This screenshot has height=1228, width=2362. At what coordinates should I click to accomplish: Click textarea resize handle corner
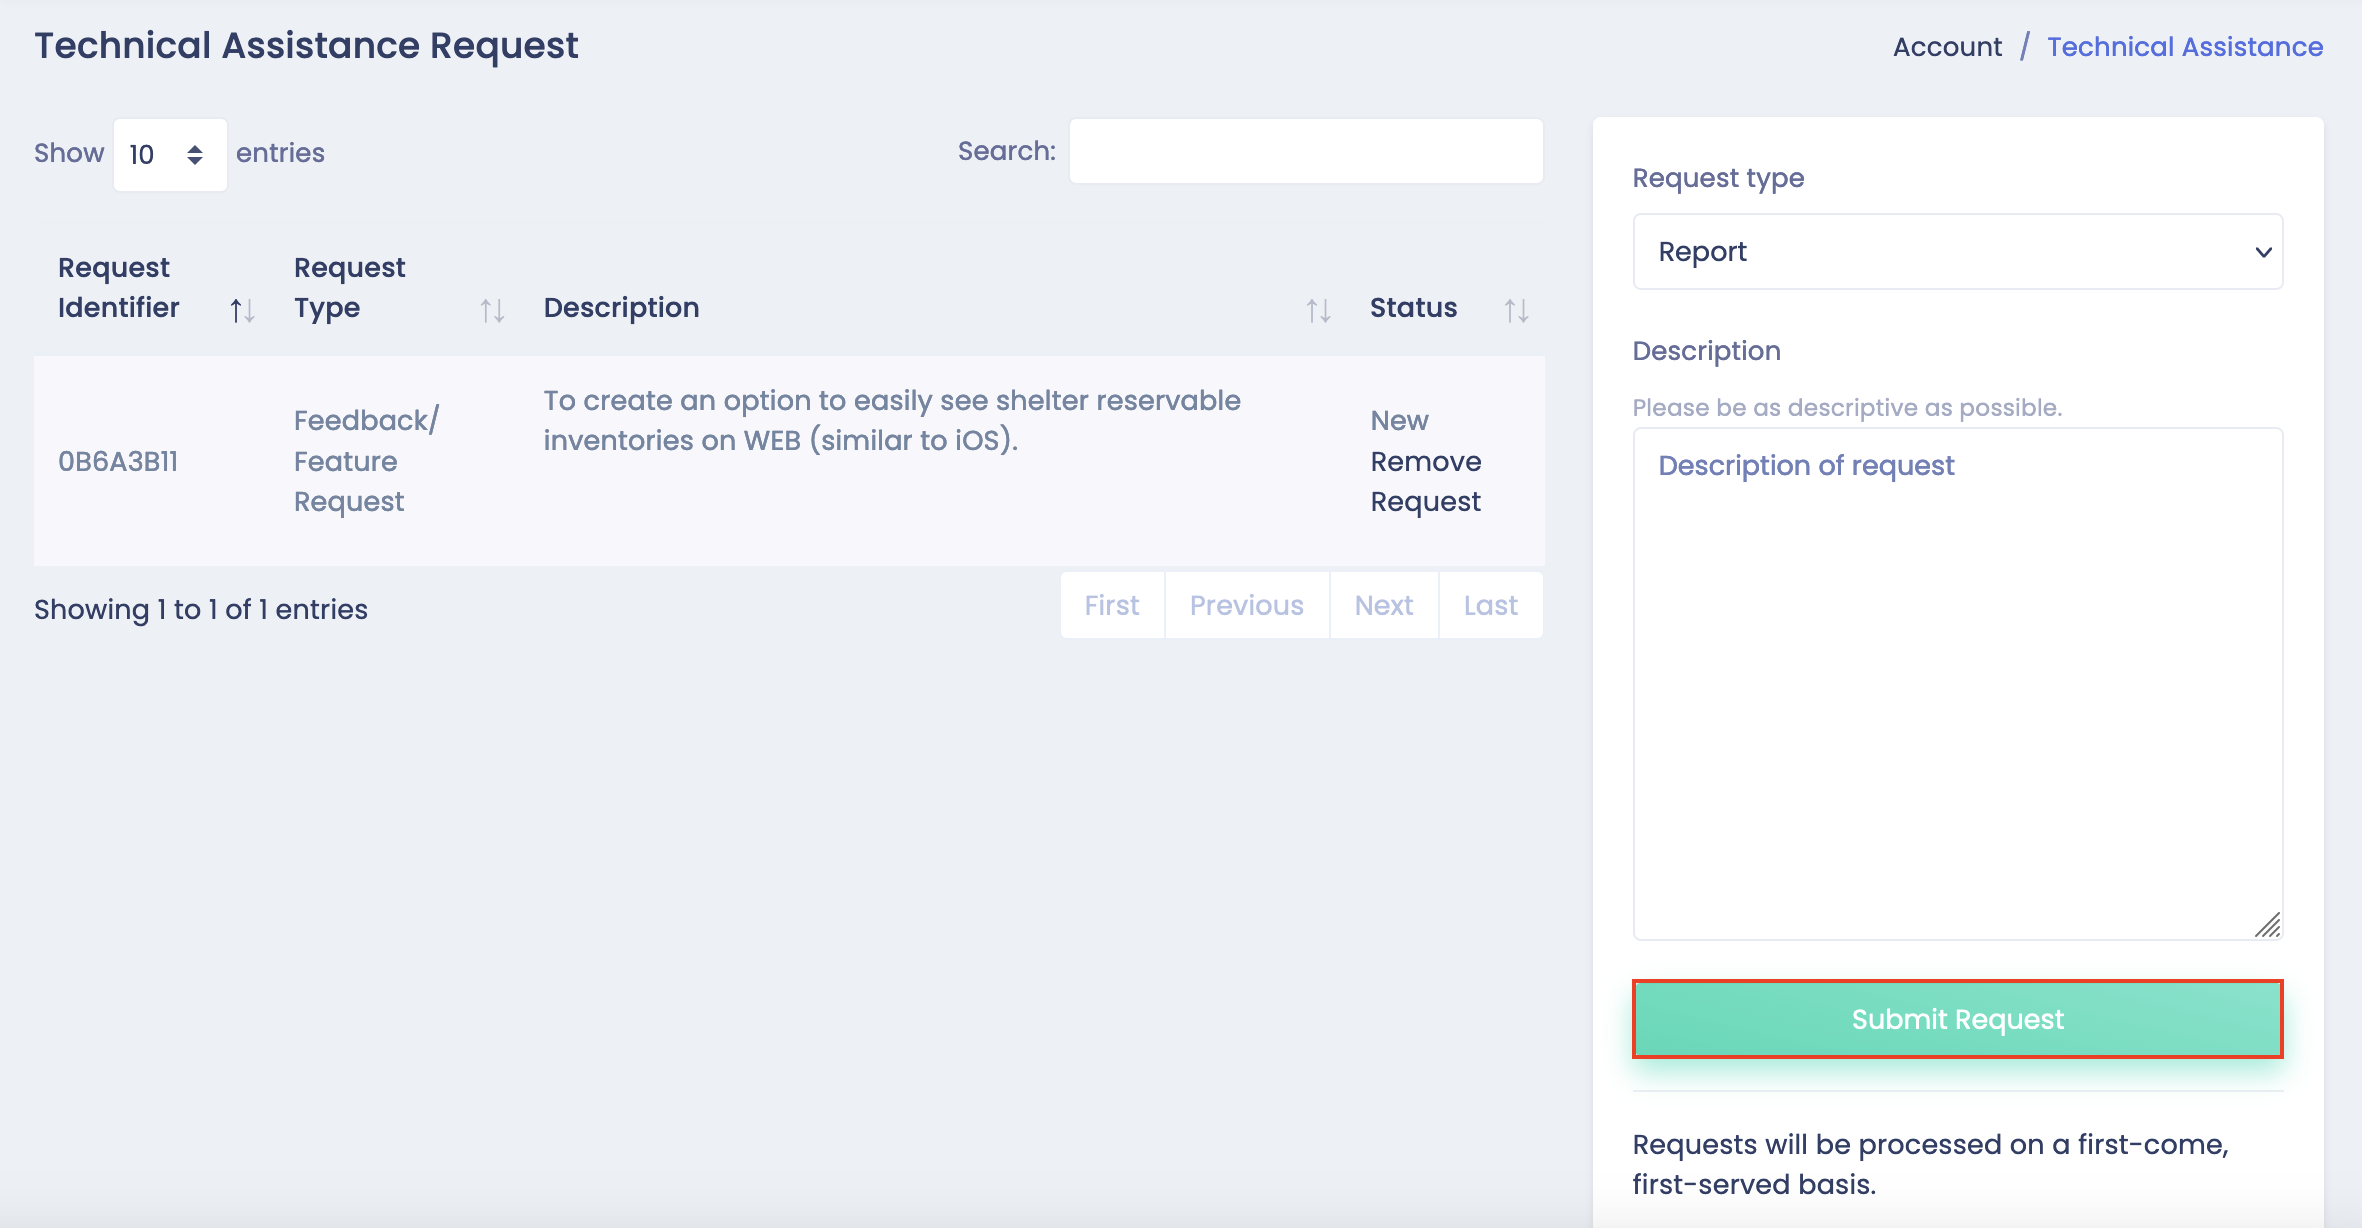pyautogui.click(x=2268, y=925)
